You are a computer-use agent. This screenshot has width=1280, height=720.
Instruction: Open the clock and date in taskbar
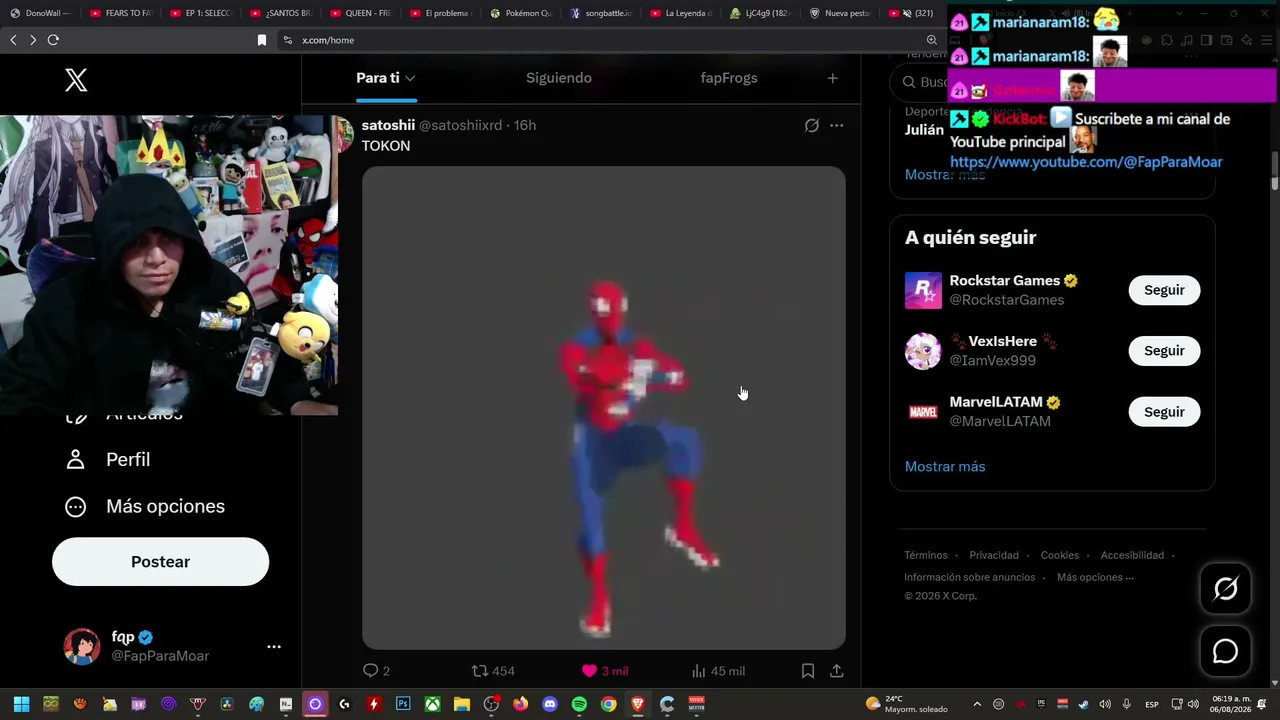pos(1232,704)
